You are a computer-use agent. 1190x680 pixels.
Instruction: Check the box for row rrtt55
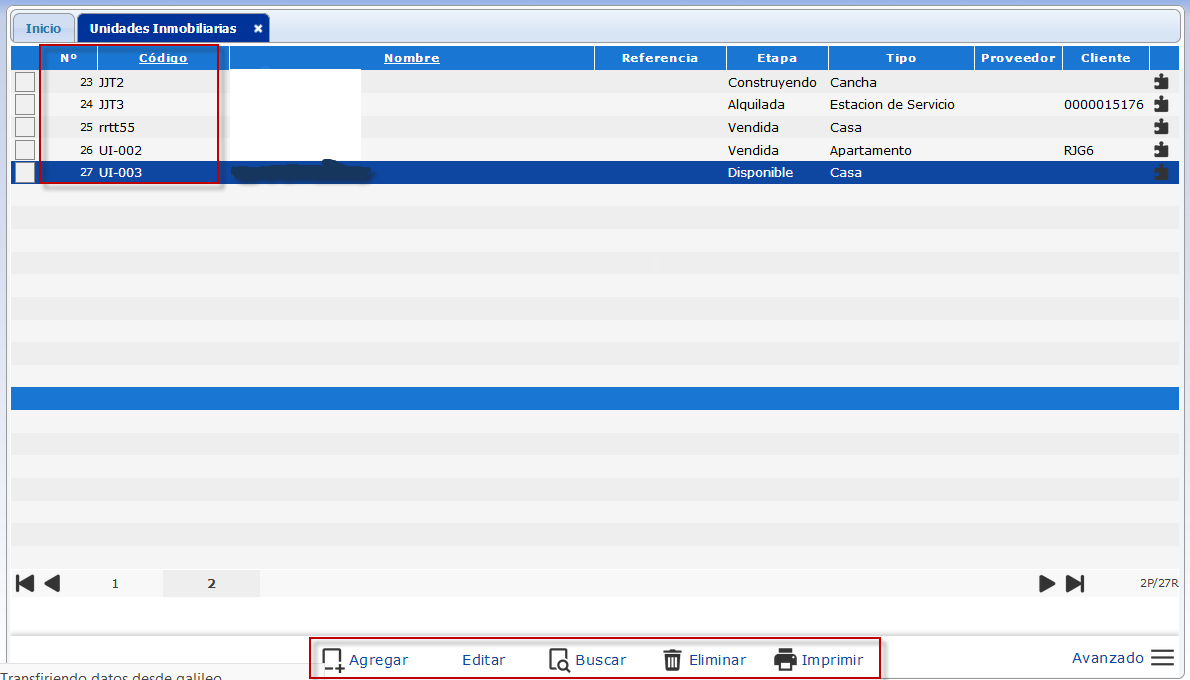point(25,128)
